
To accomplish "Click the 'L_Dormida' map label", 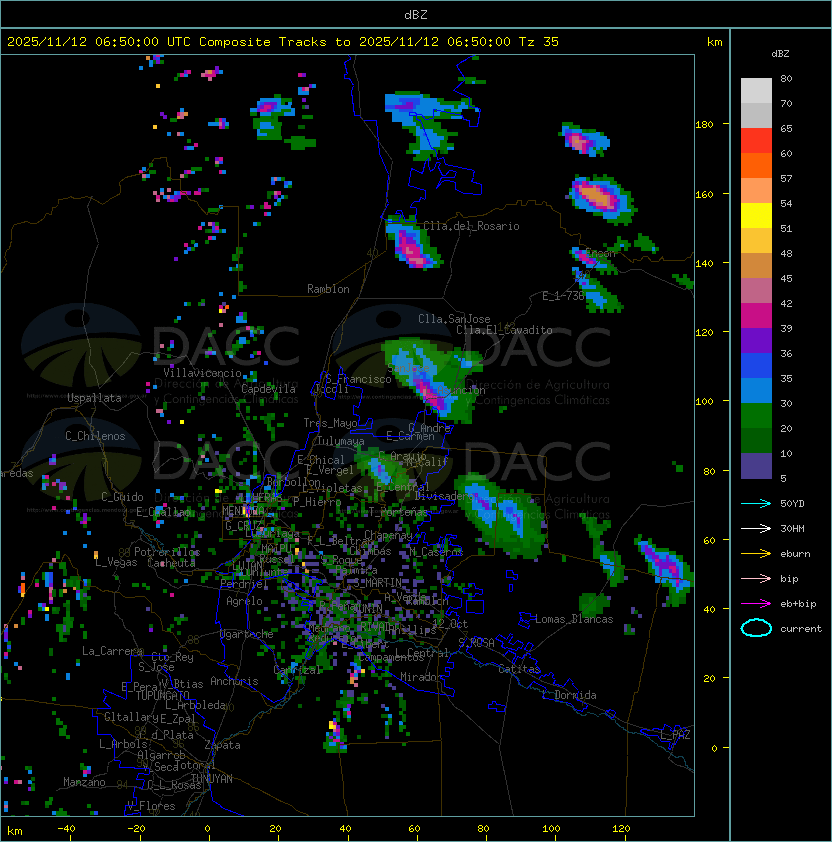I will click(569, 695).
